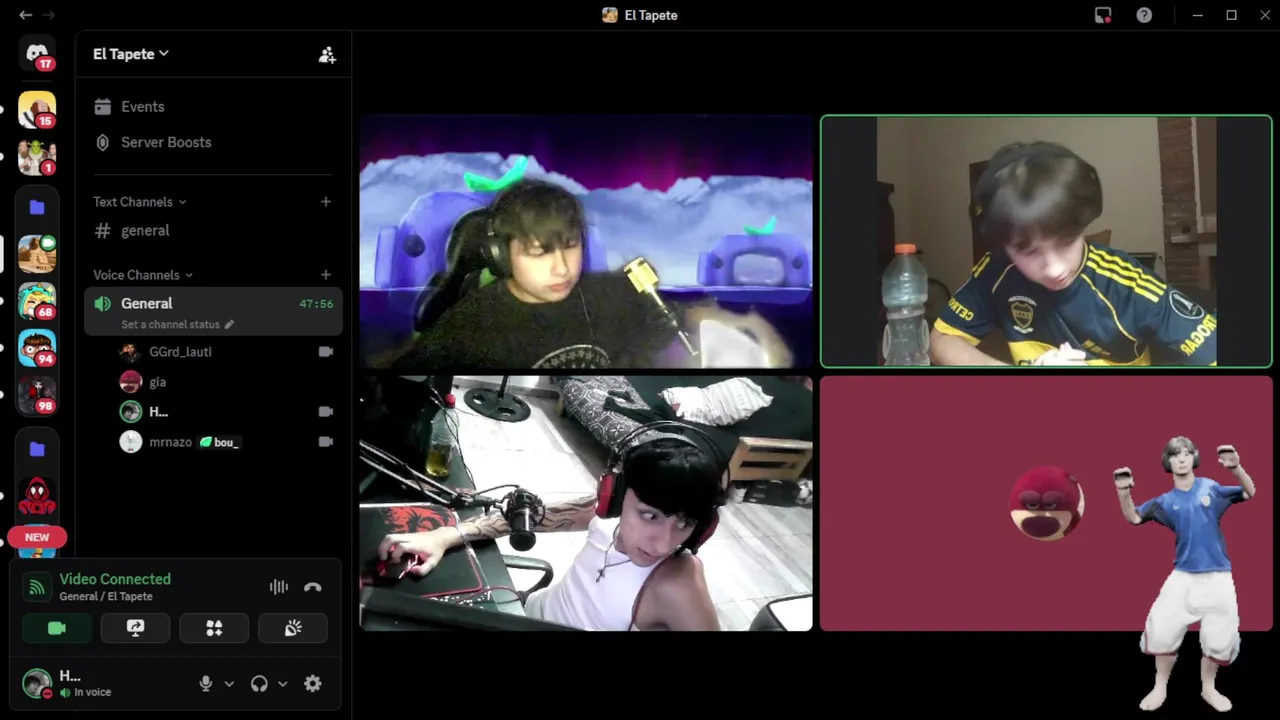Mute the microphone
This screenshot has height=720, width=1280.
[206, 684]
